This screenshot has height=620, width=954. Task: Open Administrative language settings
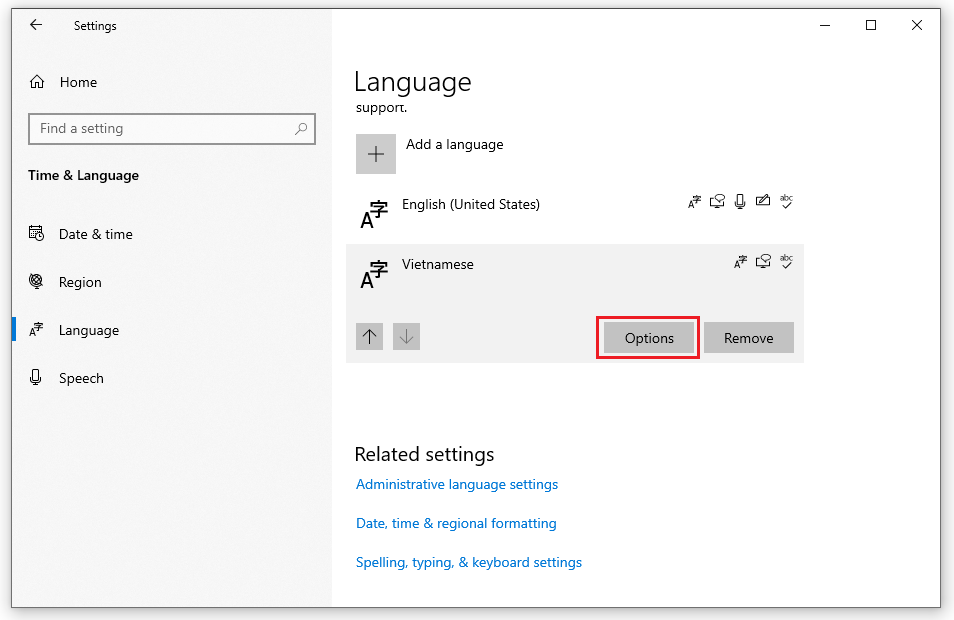tap(456, 484)
